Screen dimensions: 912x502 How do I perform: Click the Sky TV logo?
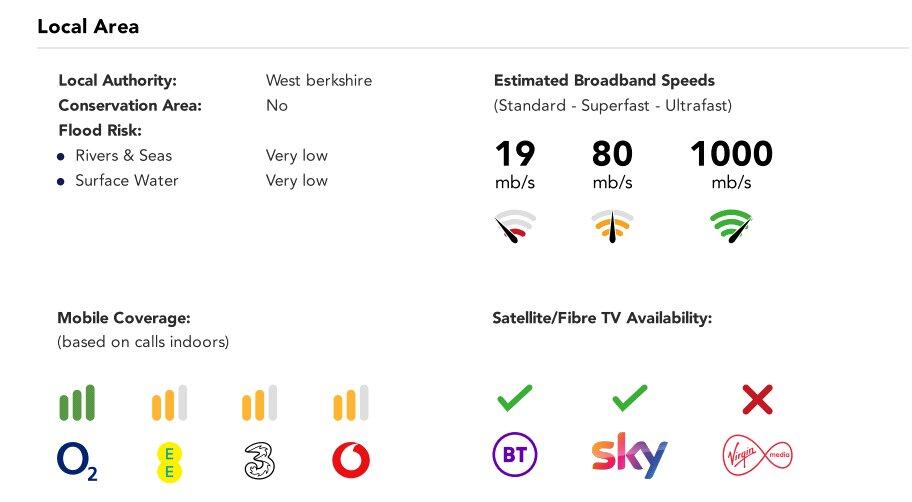click(x=628, y=456)
